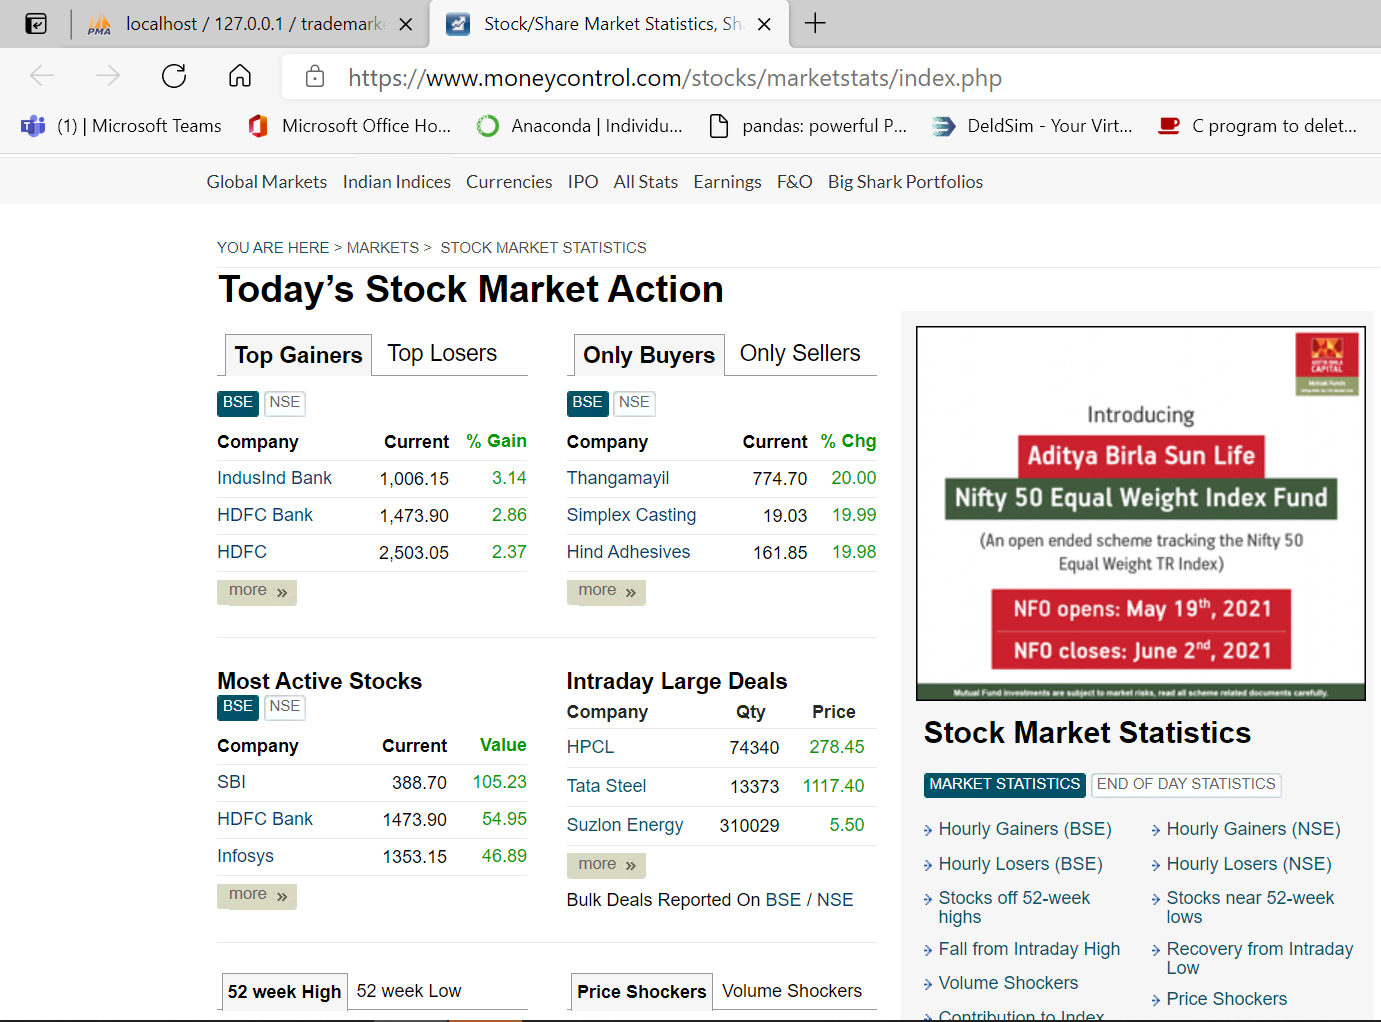Open the IndusInd Bank stock page
The height and width of the screenshot is (1022, 1381).
274,478
